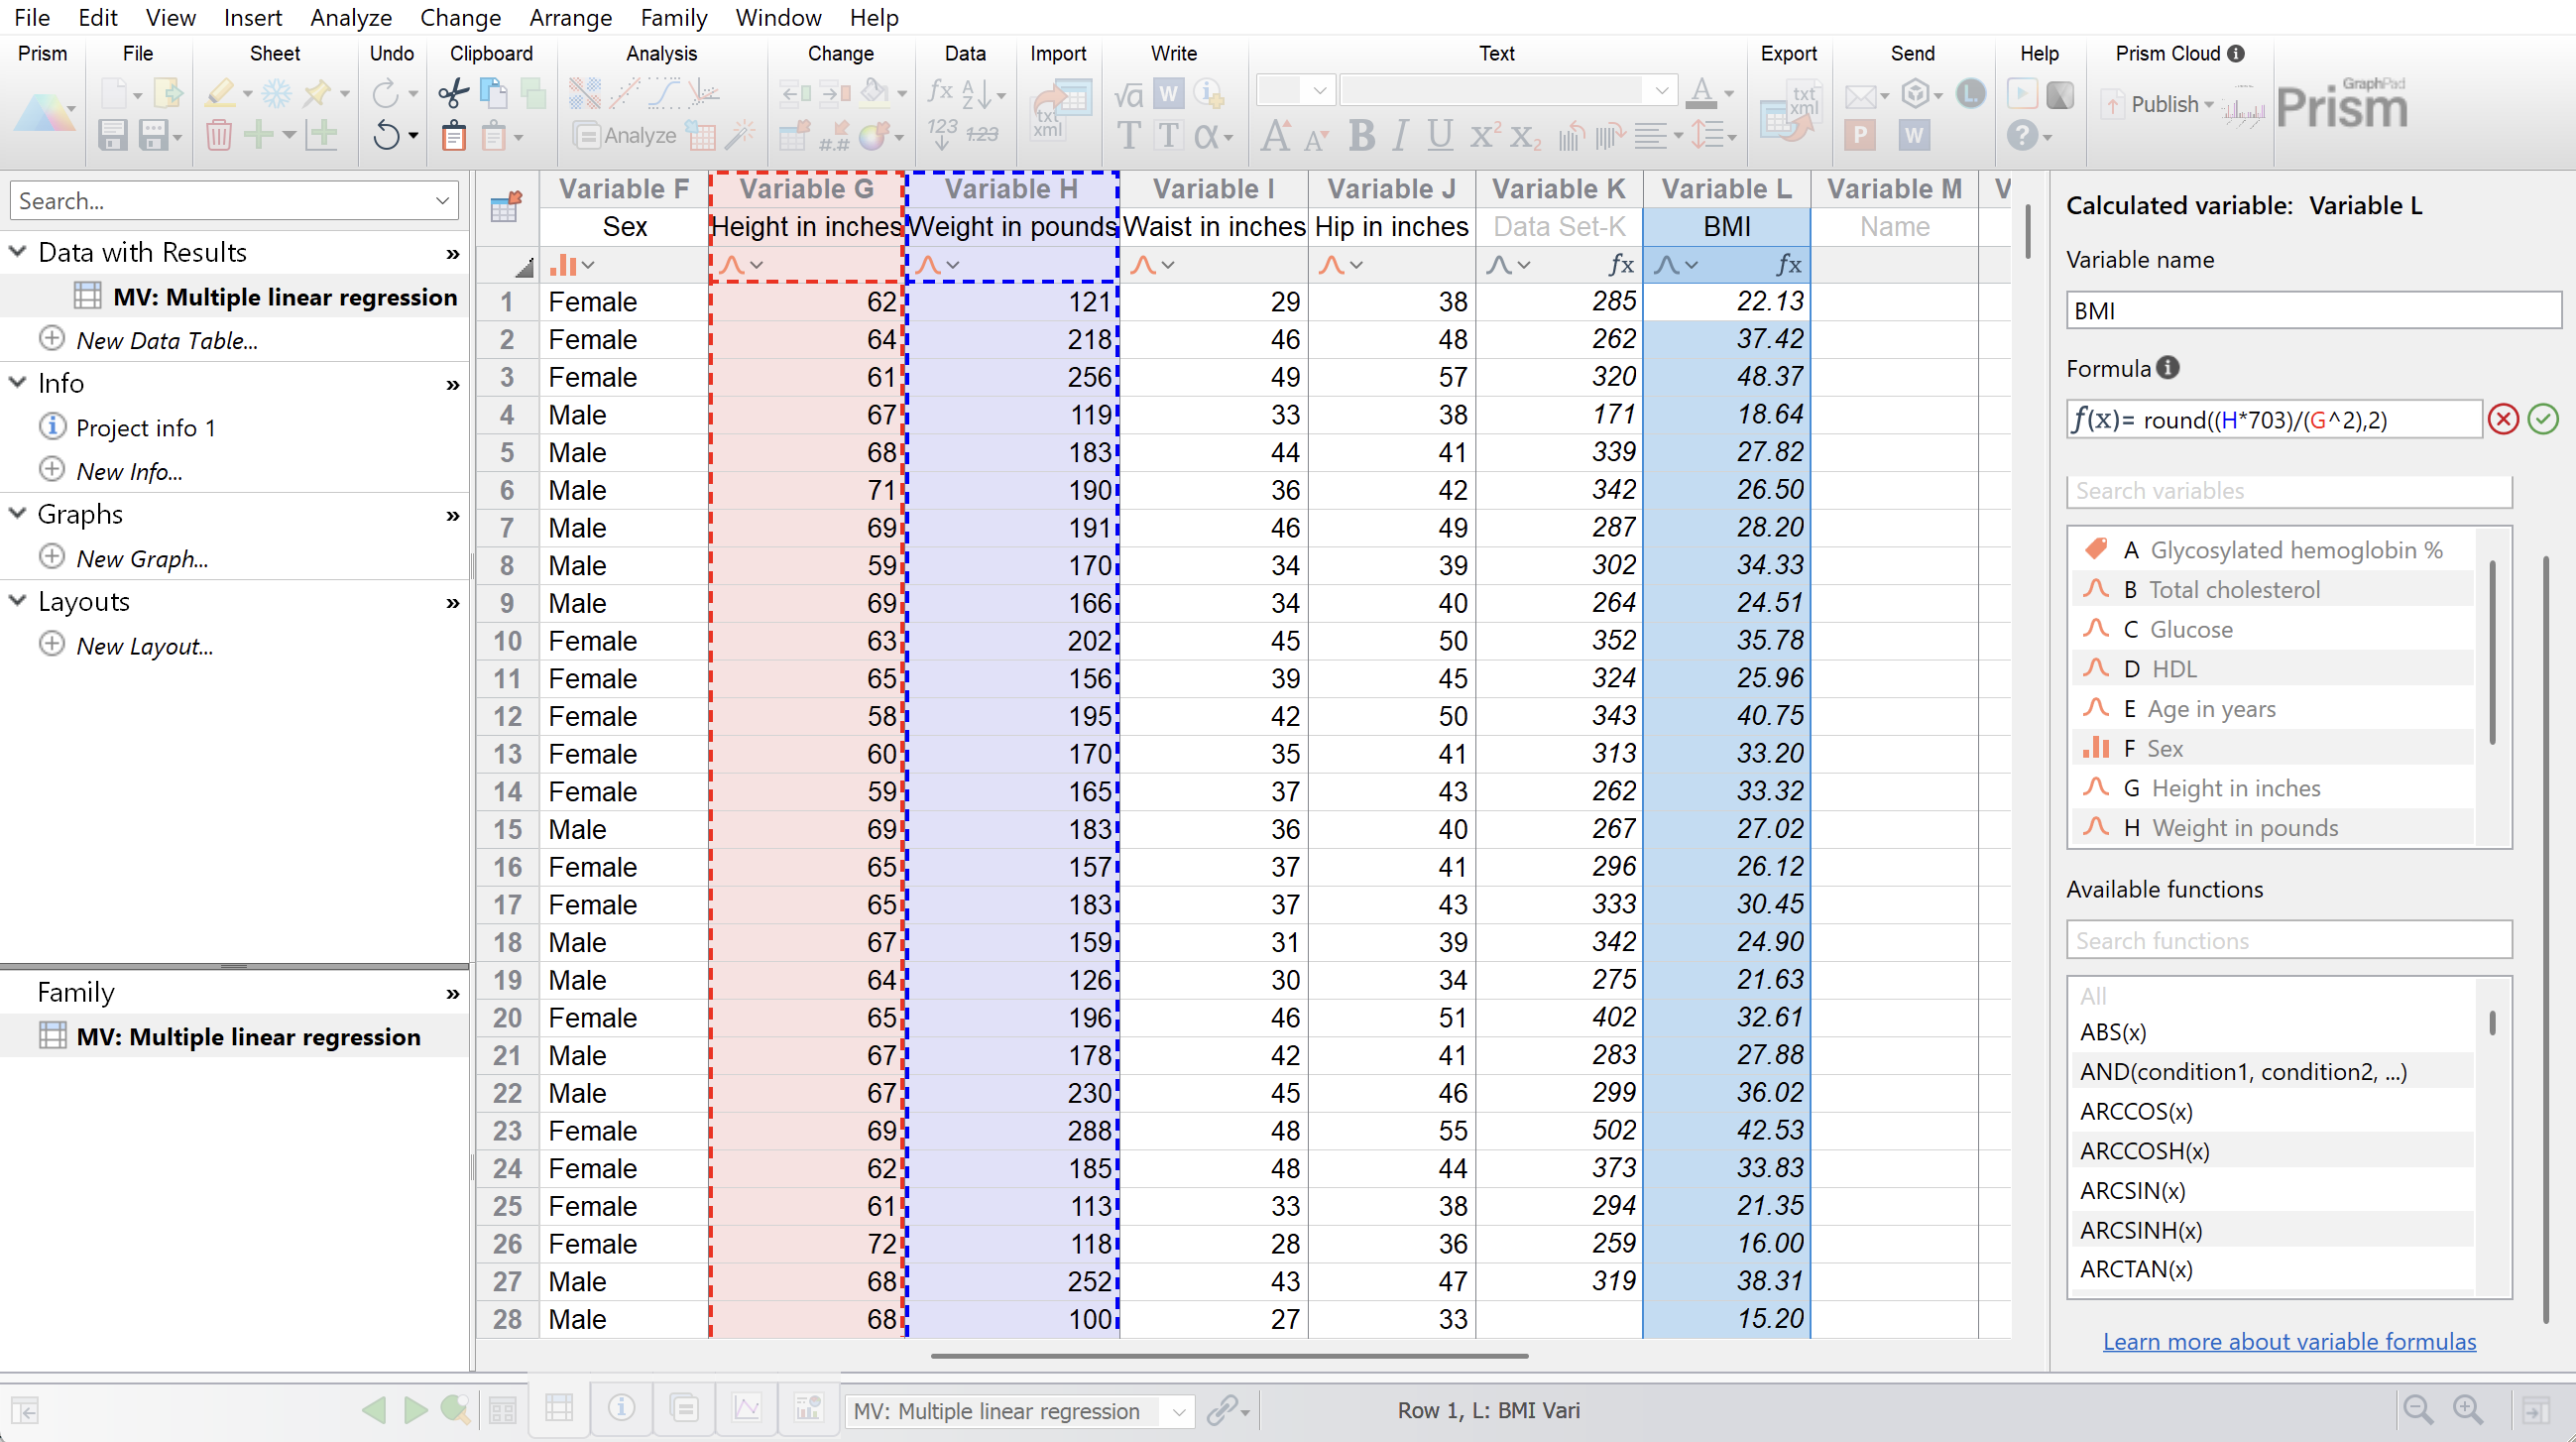This screenshot has height=1442, width=2576.
Task: Click the scissors Cut icon
Action: click(x=453, y=94)
